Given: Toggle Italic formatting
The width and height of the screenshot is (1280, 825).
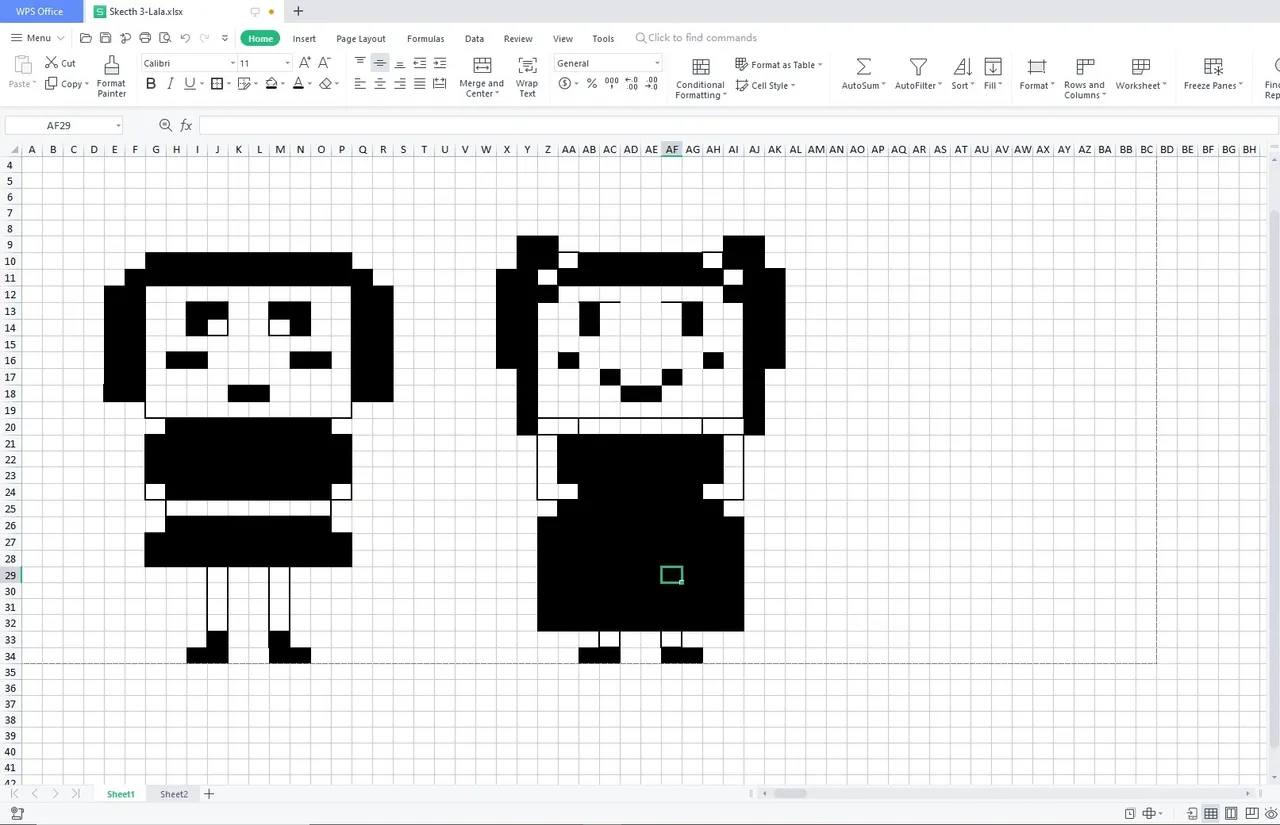Looking at the screenshot, I should coord(170,84).
